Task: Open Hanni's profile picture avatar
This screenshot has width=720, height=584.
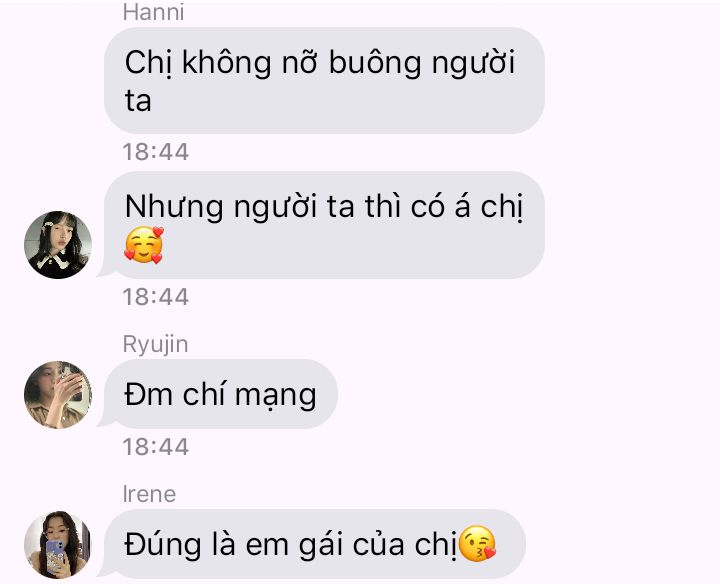Action: click(x=58, y=245)
